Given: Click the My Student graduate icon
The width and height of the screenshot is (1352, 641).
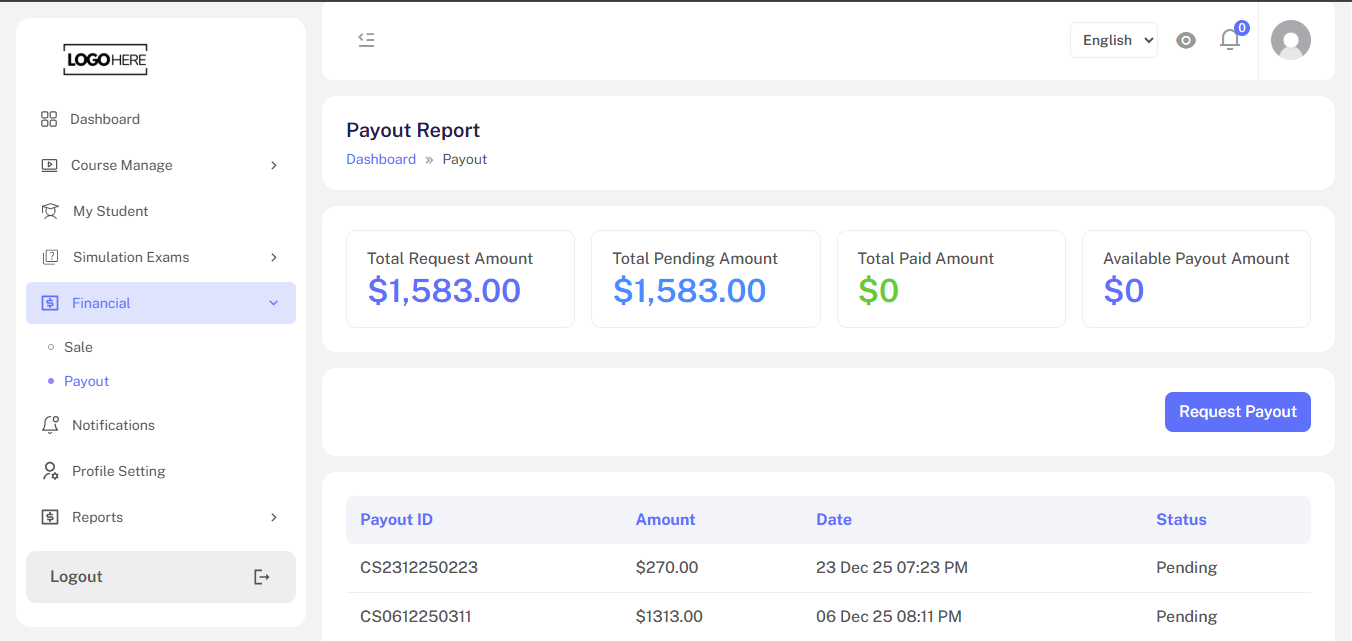Looking at the screenshot, I should coord(50,211).
